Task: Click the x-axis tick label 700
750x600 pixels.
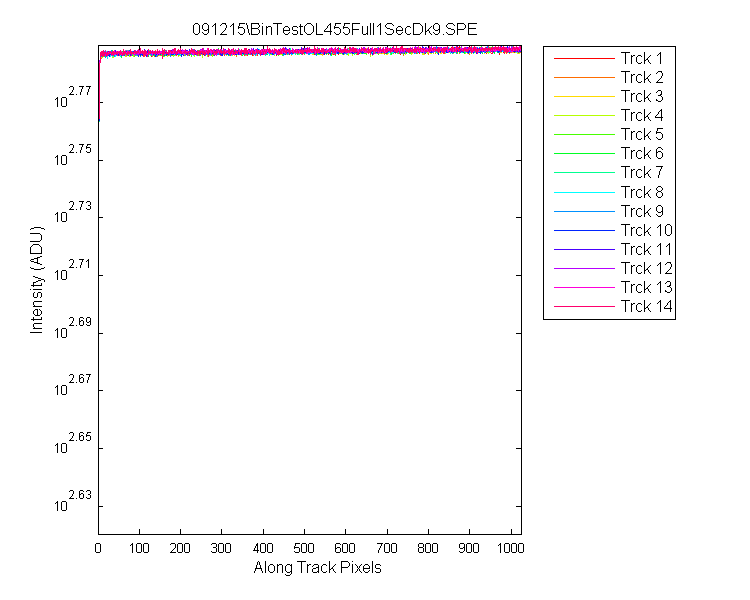Action: pyautogui.click(x=387, y=548)
